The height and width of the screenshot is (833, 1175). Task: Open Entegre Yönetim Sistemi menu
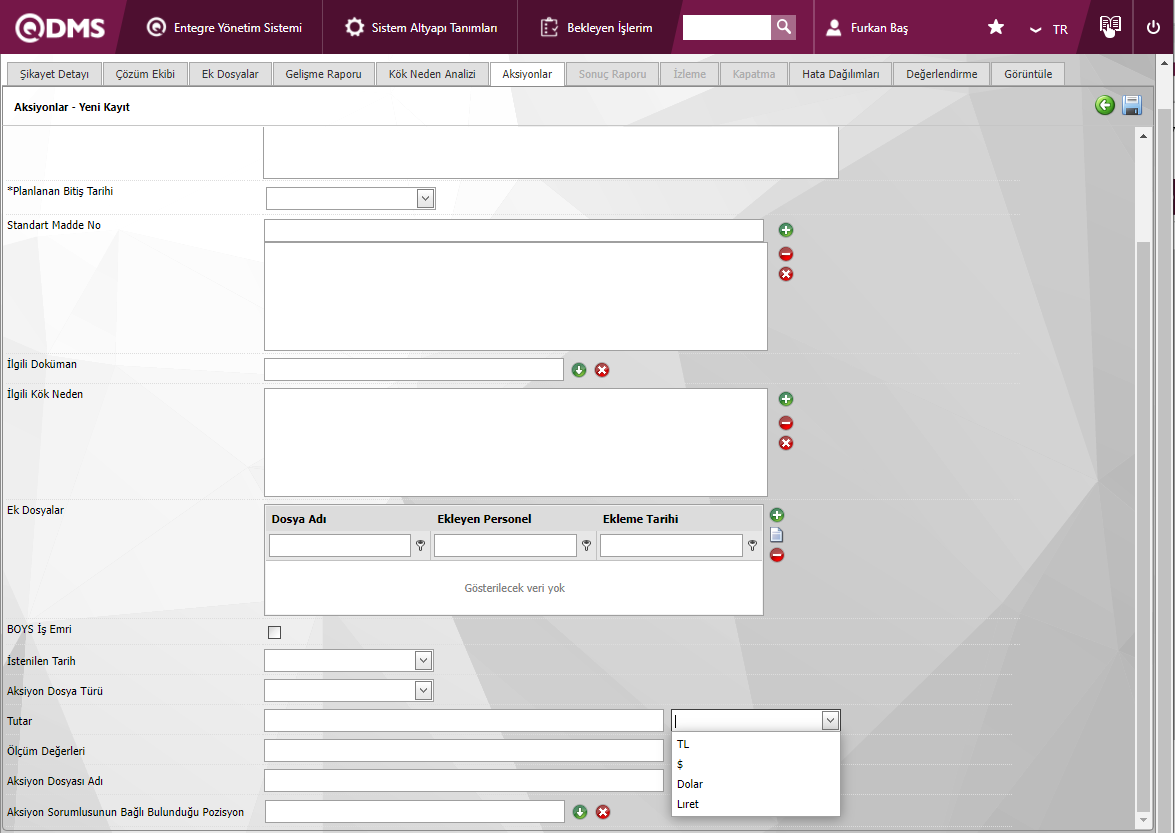[x=224, y=28]
